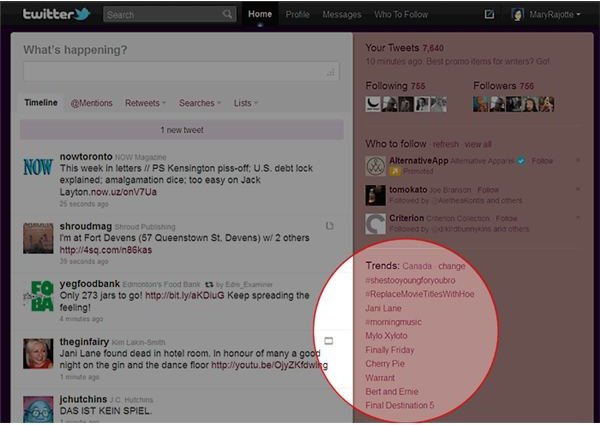This screenshot has width=600, height=425.
Task: Open the Profile page
Action: (297, 15)
